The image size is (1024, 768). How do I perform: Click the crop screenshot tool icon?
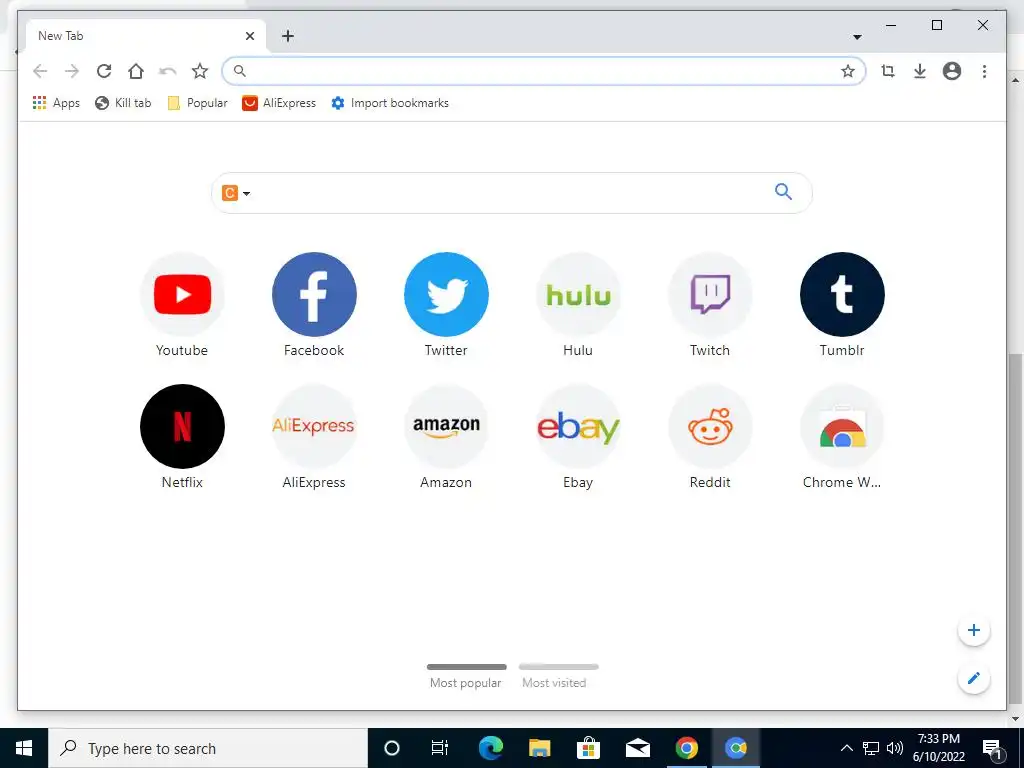click(x=888, y=71)
